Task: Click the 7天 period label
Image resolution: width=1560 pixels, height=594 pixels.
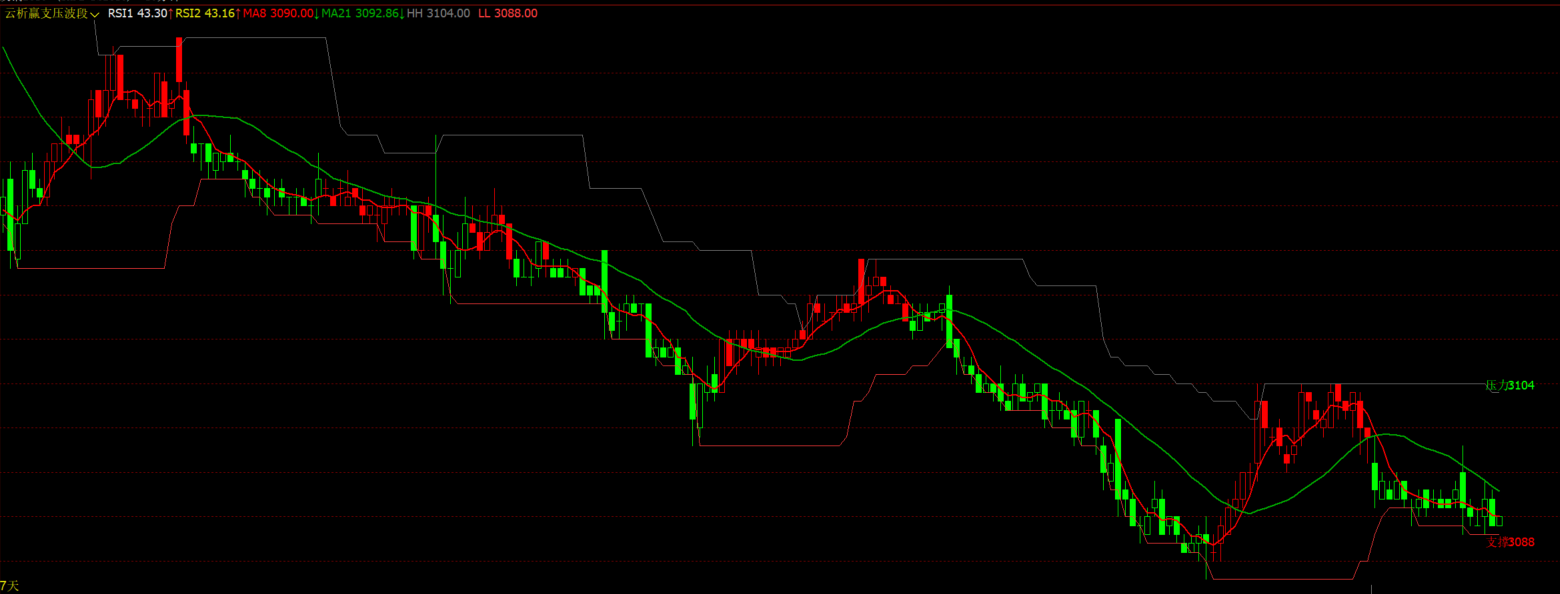Action: pos(10,585)
